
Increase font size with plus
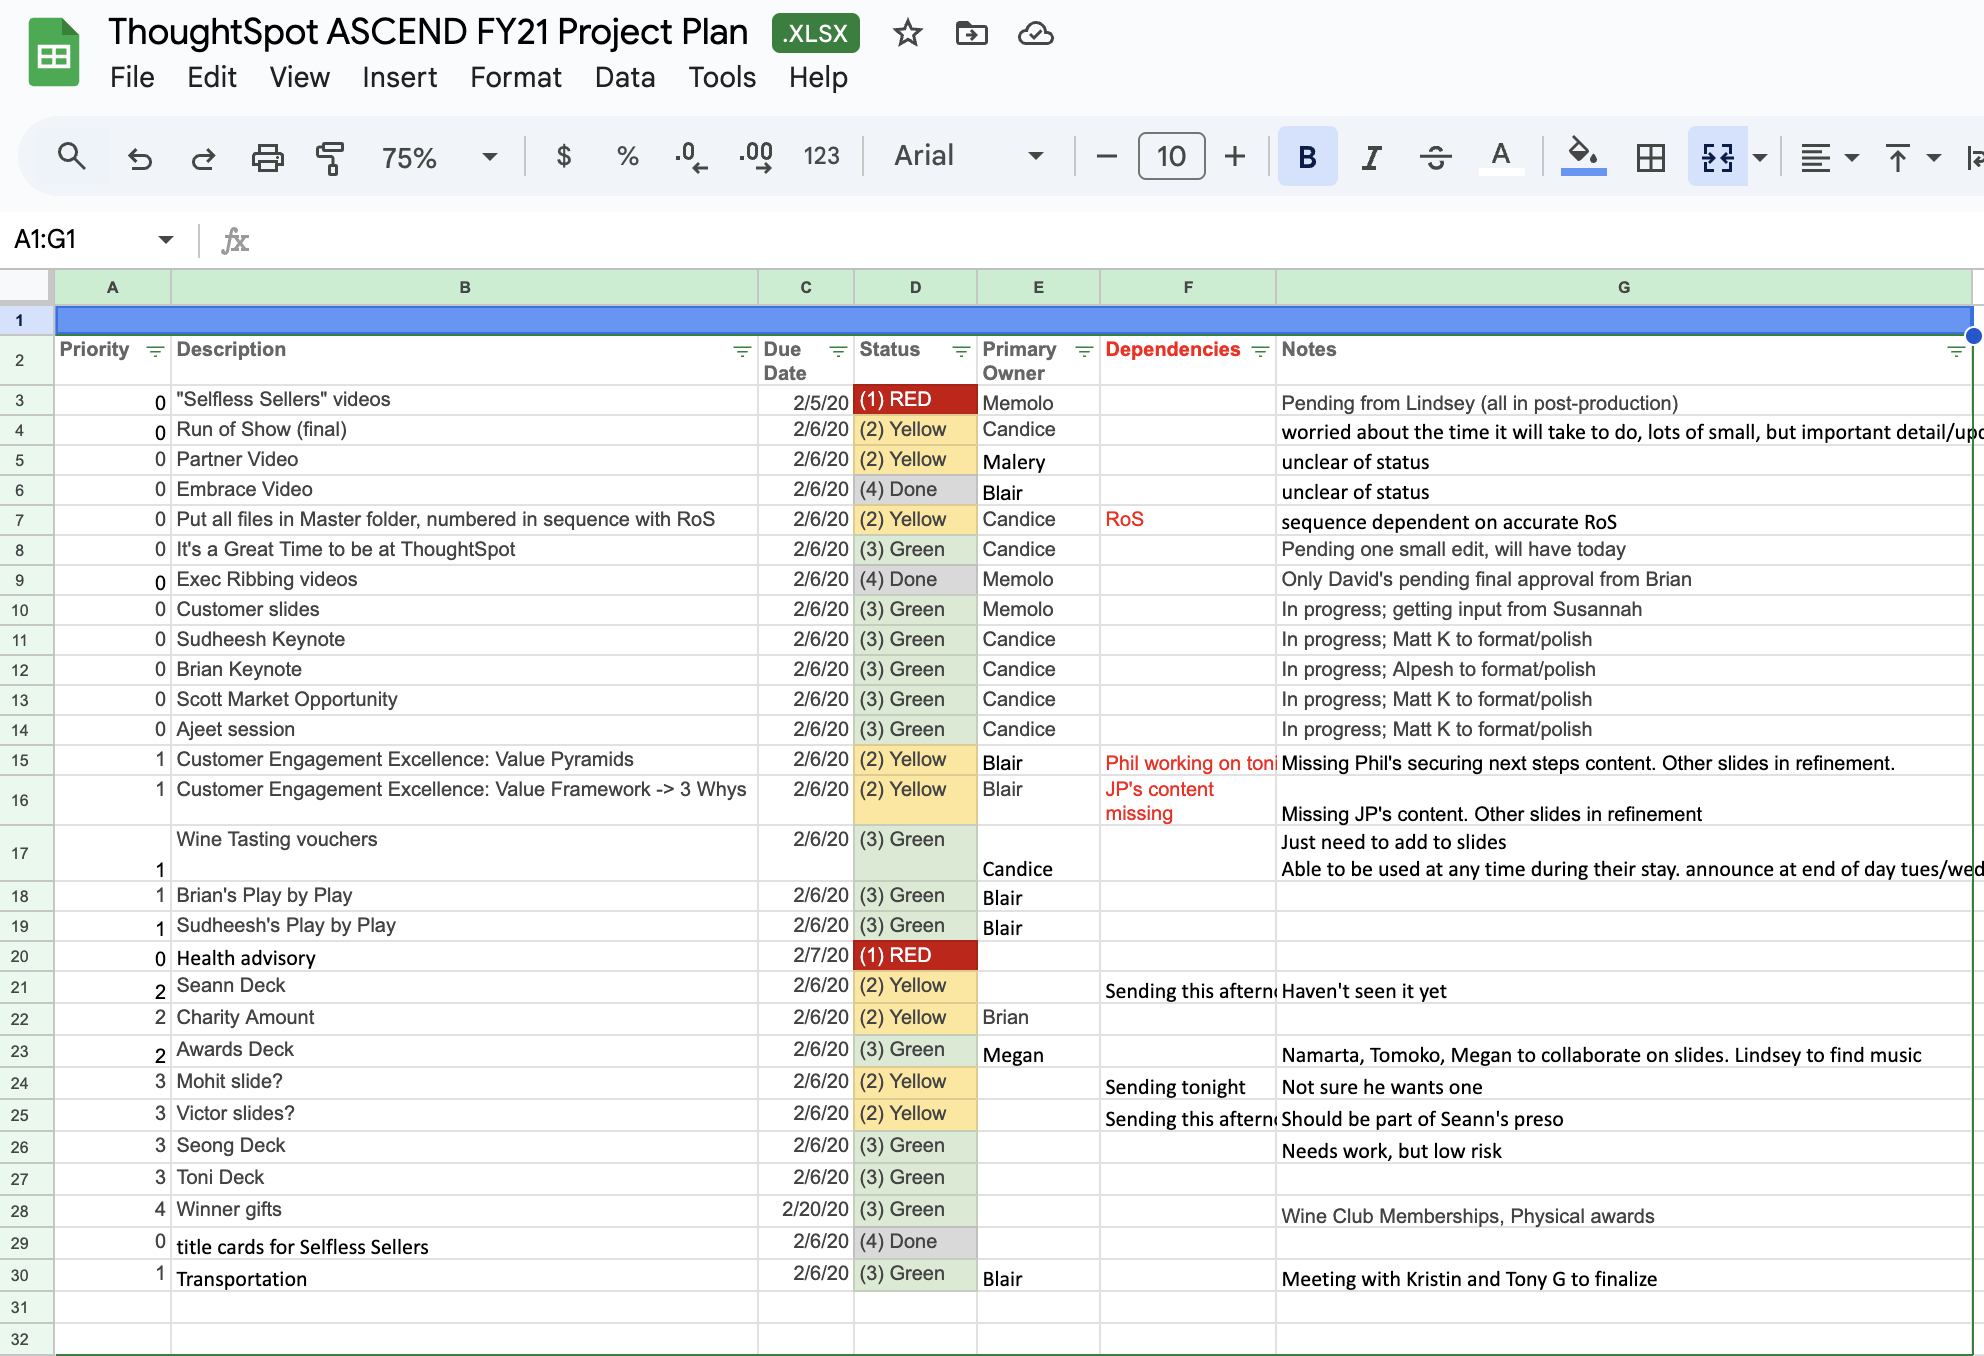coord(1235,156)
